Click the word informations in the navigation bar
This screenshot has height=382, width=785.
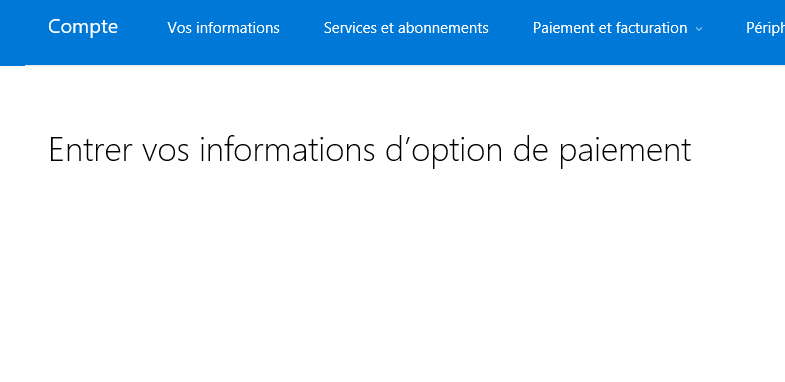pos(237,28)
